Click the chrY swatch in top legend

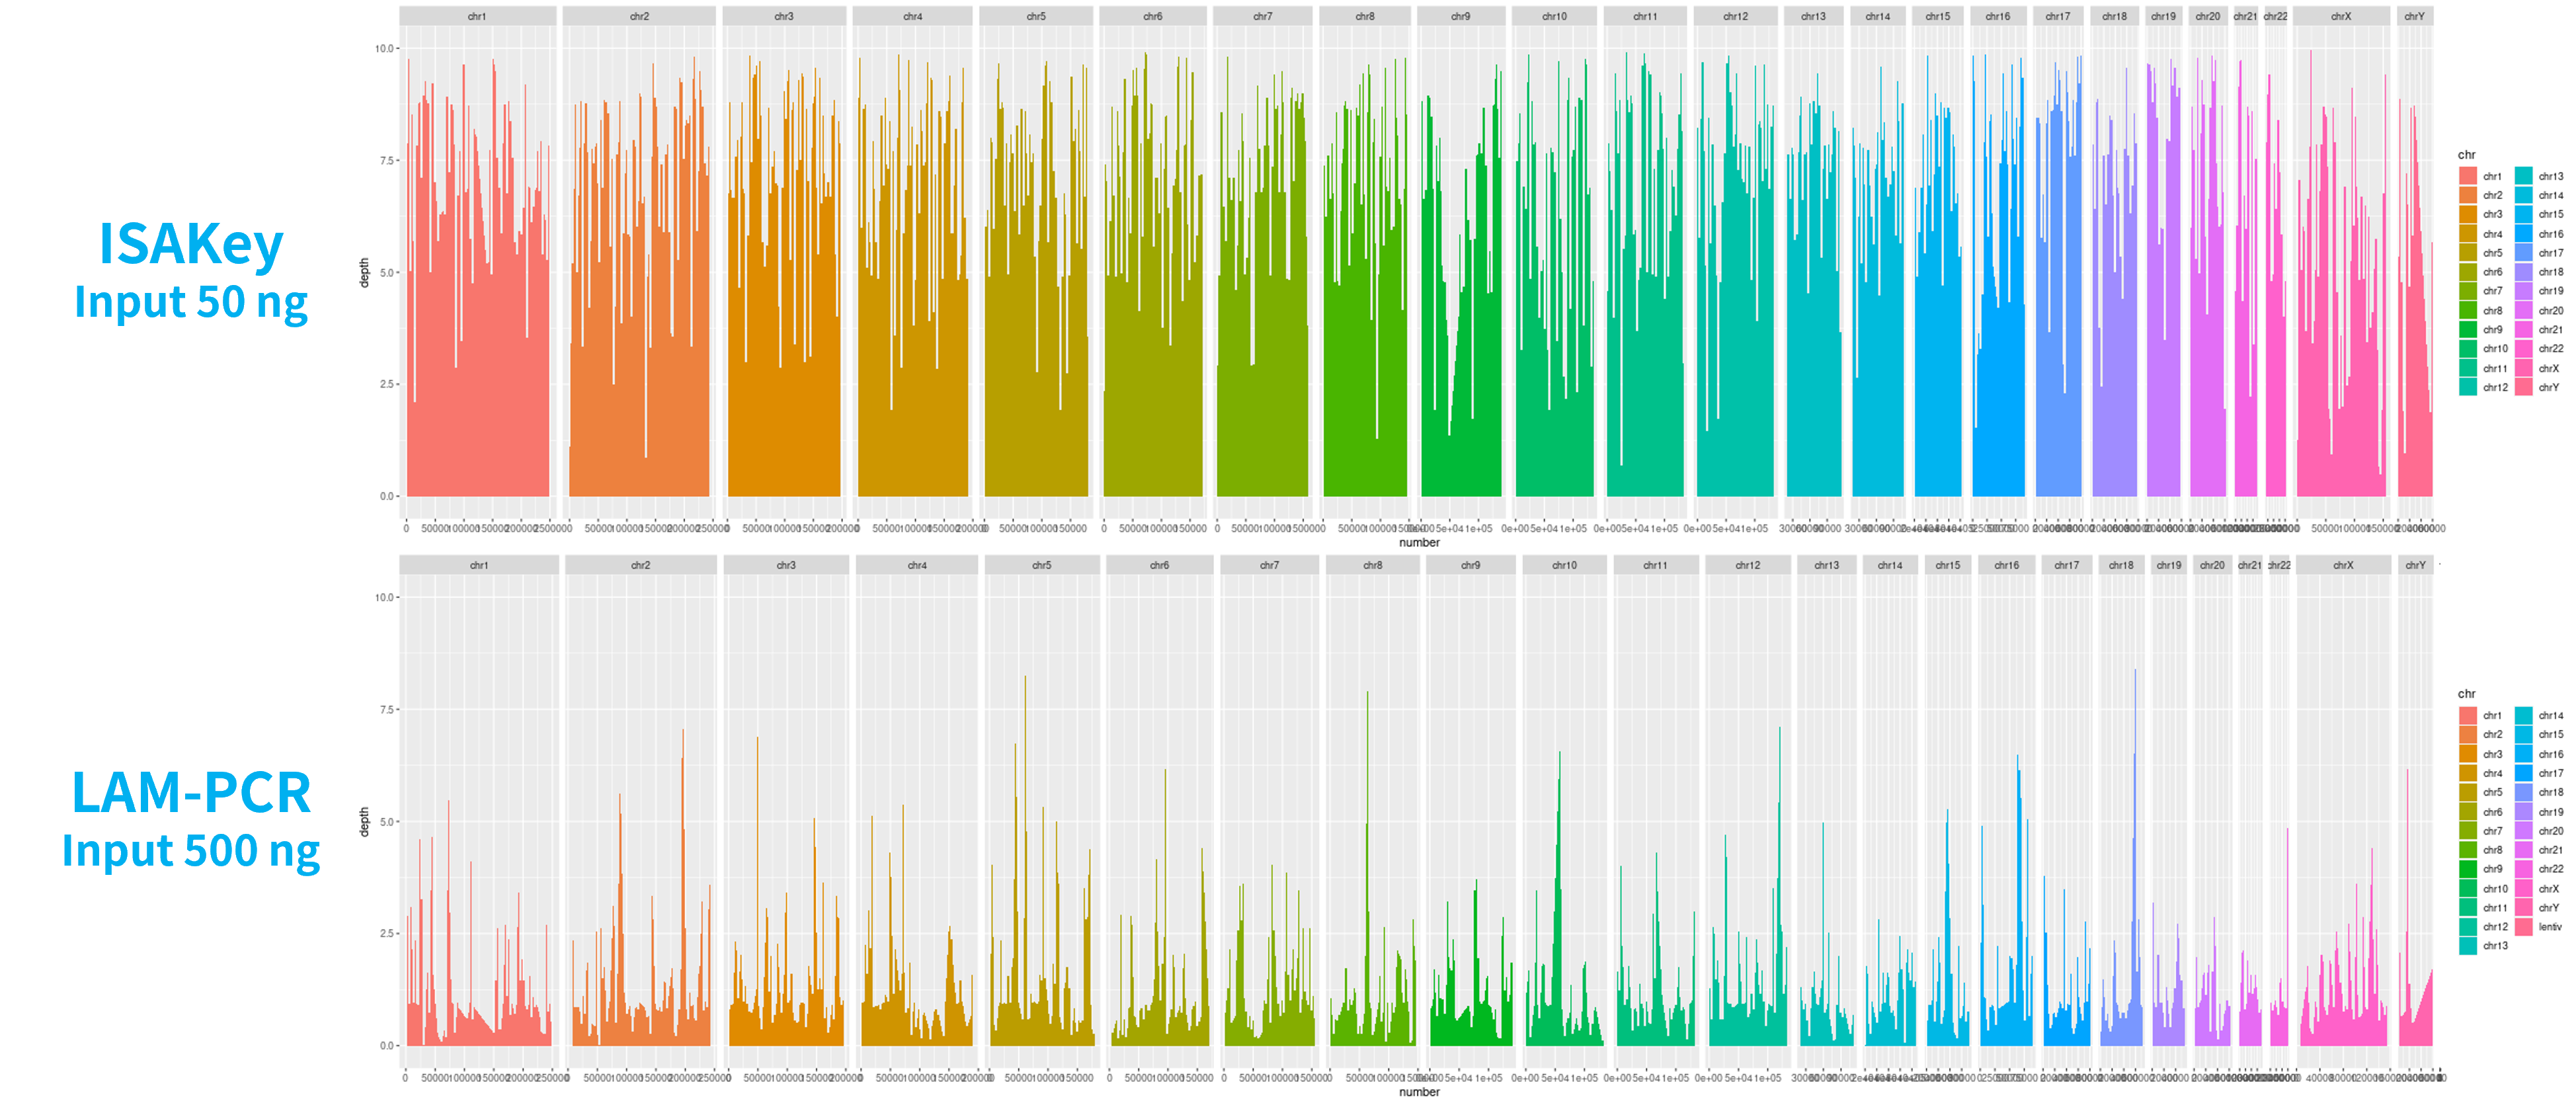coord(2523,387)
